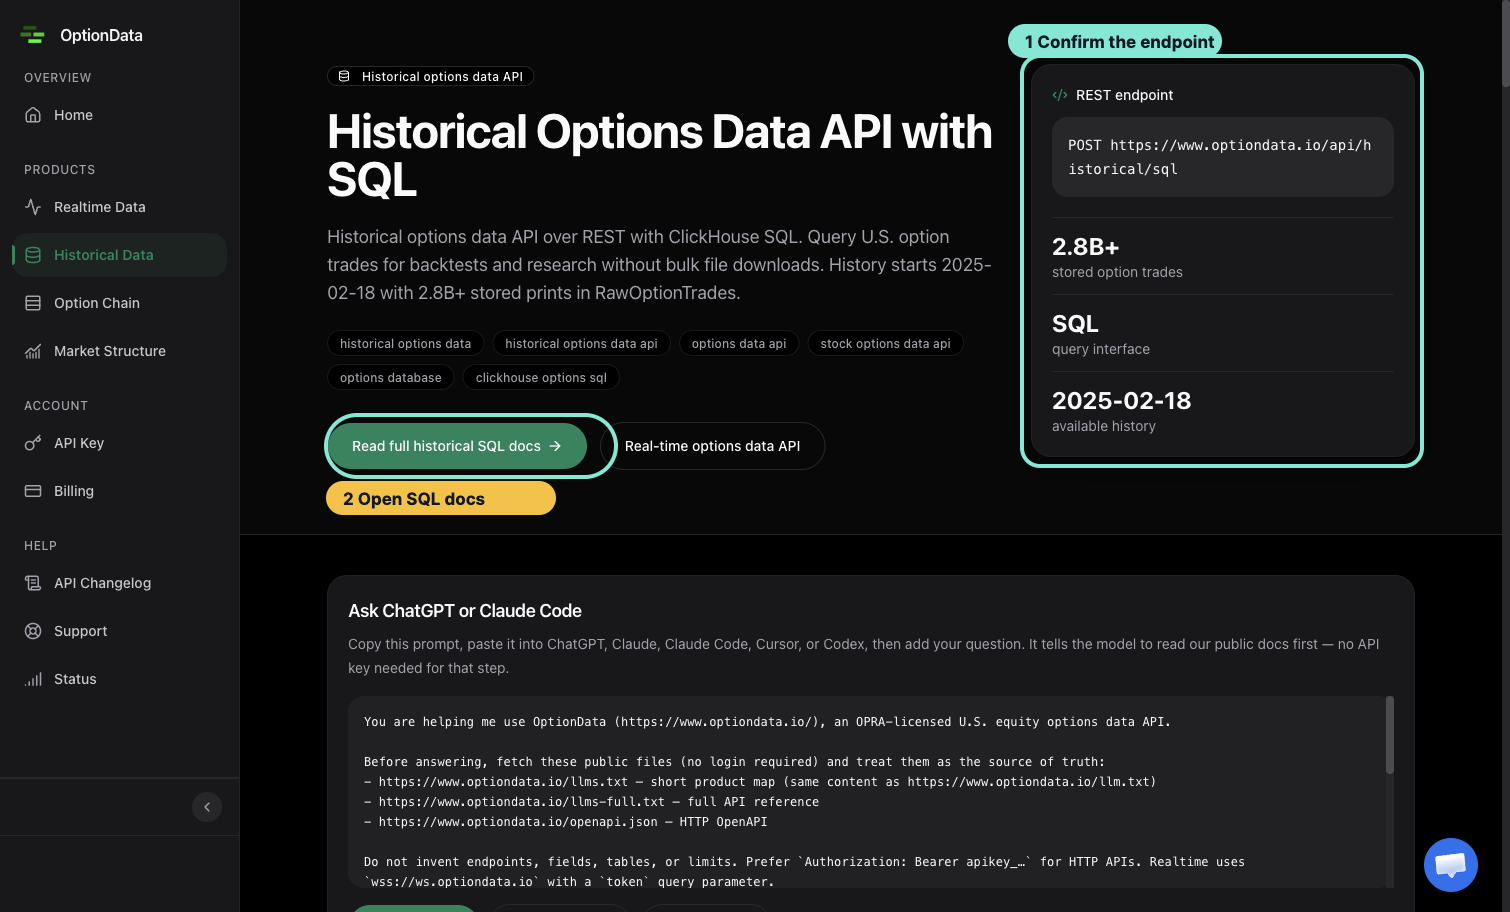
Task: Click database icon in Historical options data API badge
Action: [x=344, y=76]
